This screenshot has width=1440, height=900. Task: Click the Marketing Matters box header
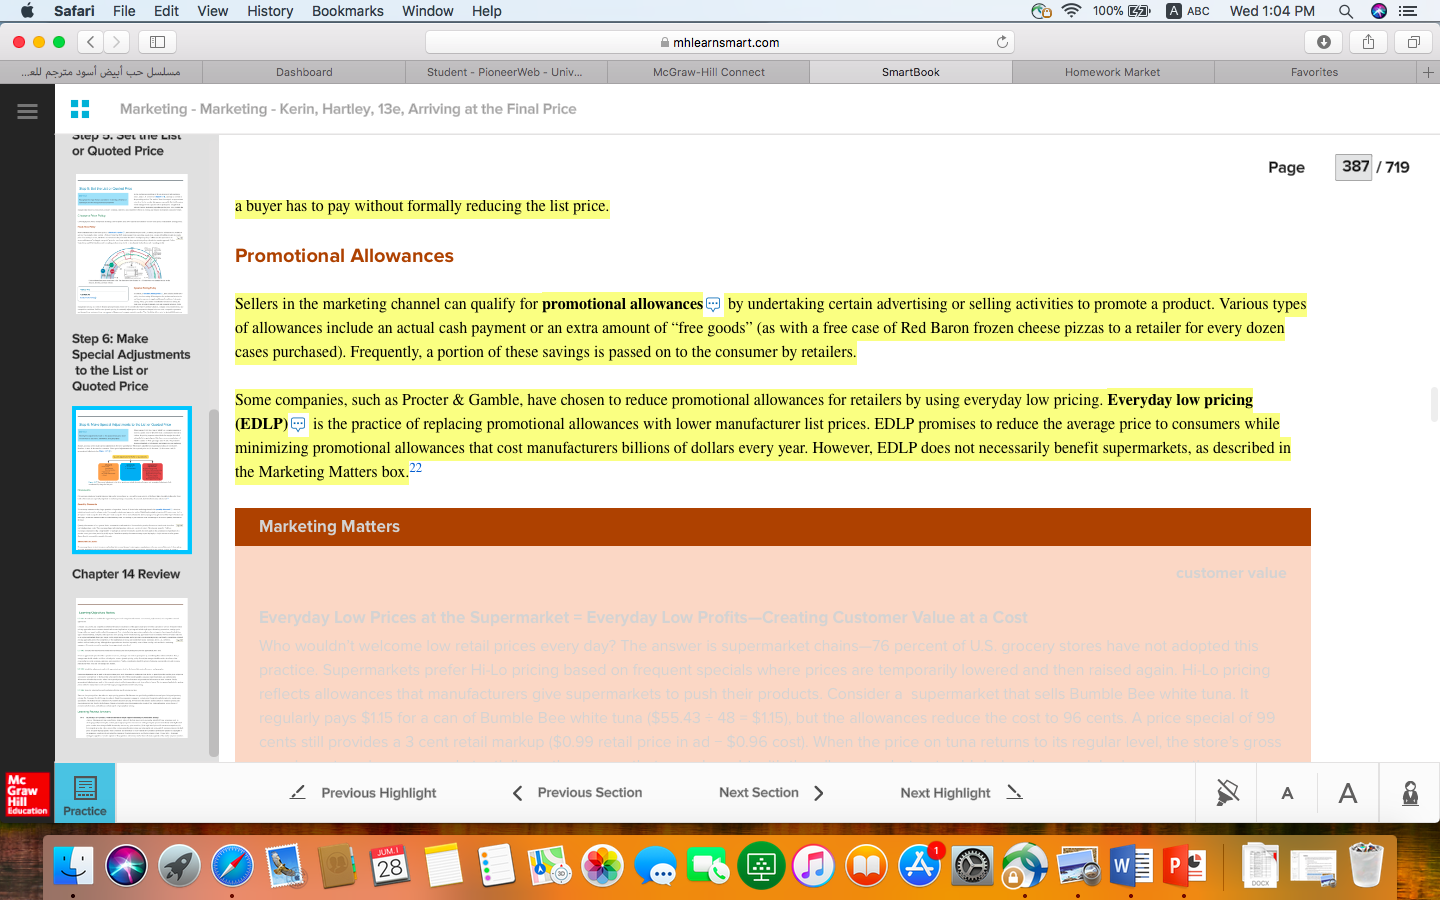click(773, 527)
